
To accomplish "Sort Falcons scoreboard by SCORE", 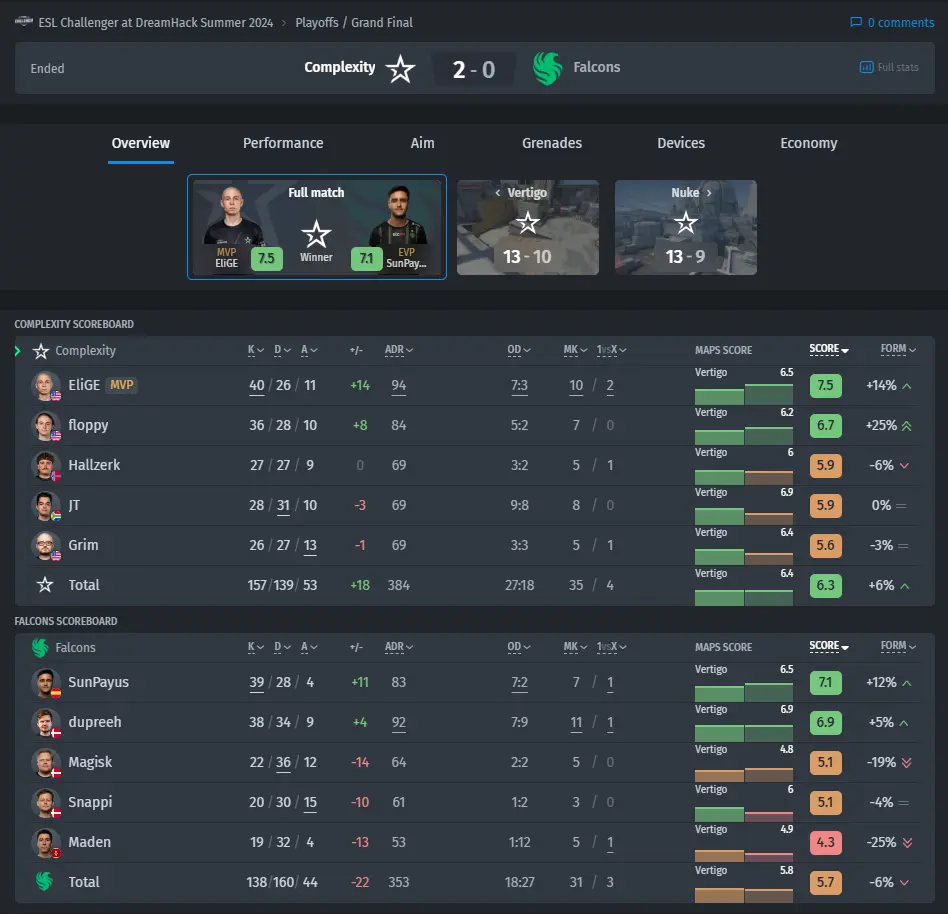I will click(x=829, y=646).
